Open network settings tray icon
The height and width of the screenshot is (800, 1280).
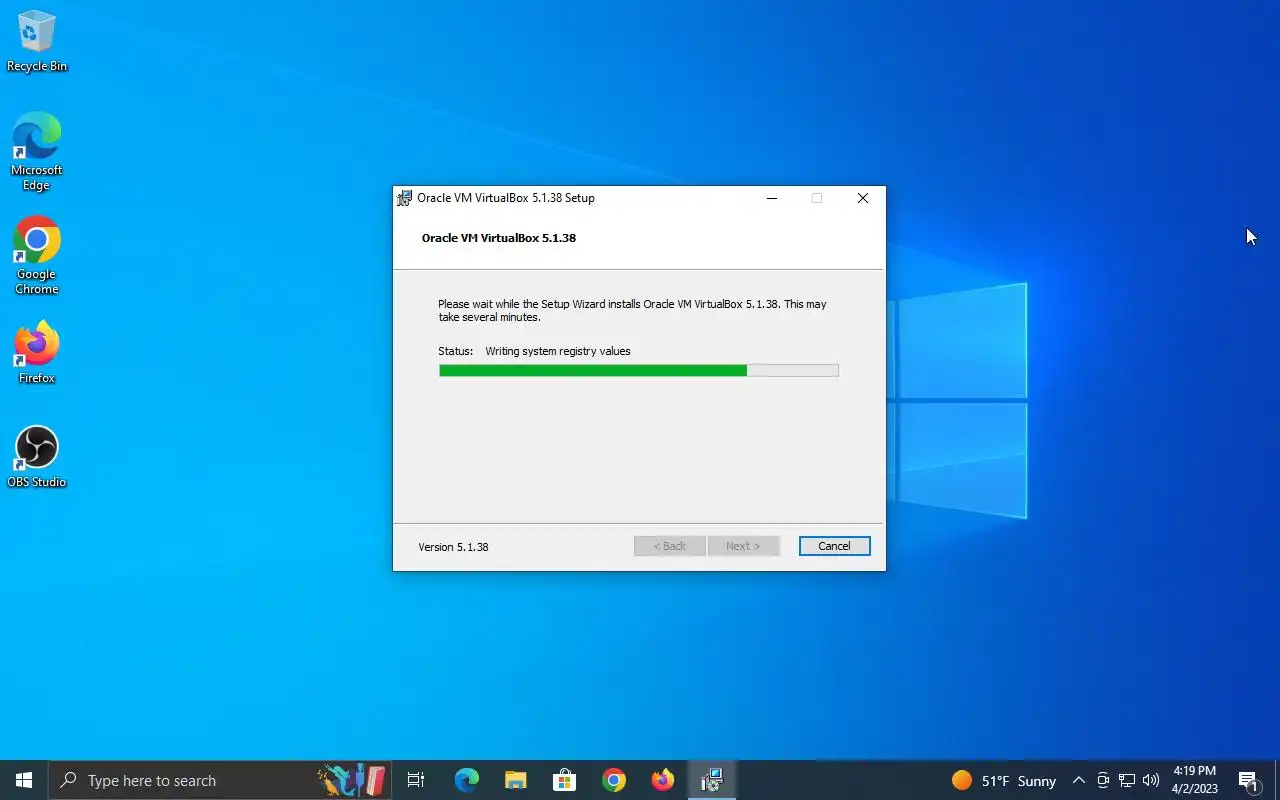pyautogui.click(x=1127, y=780)
